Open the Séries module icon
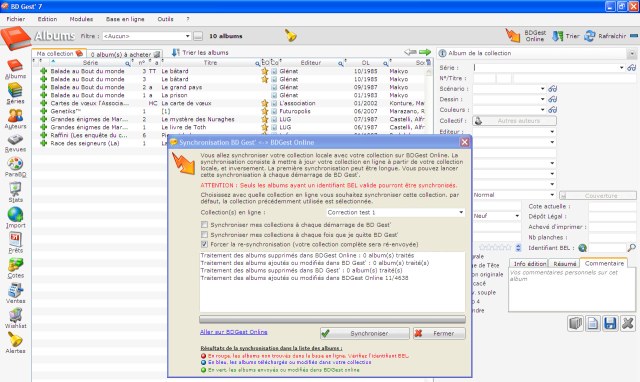Image resolution: width=640 pixels, height=382 pixels. (15, 93)
